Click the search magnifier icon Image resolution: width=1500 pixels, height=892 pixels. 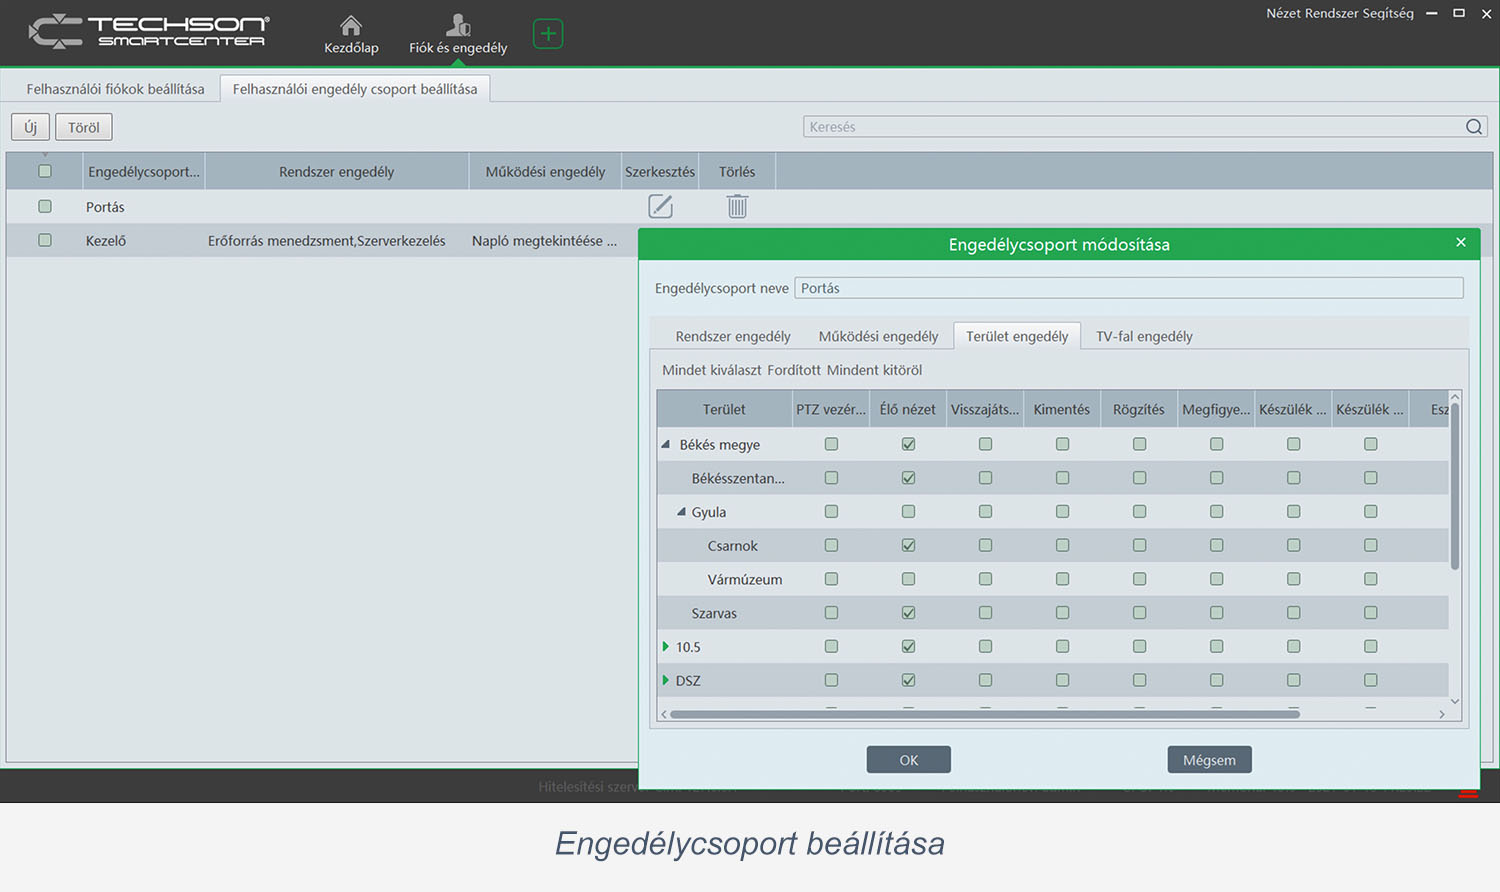pos(1474,127)
